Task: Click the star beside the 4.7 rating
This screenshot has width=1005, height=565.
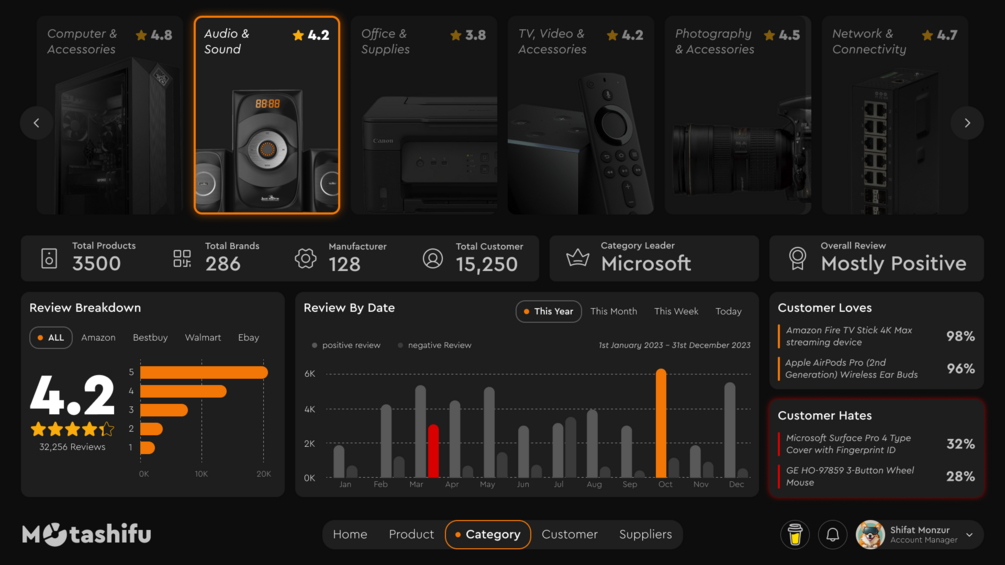Action: pos(927,35)
